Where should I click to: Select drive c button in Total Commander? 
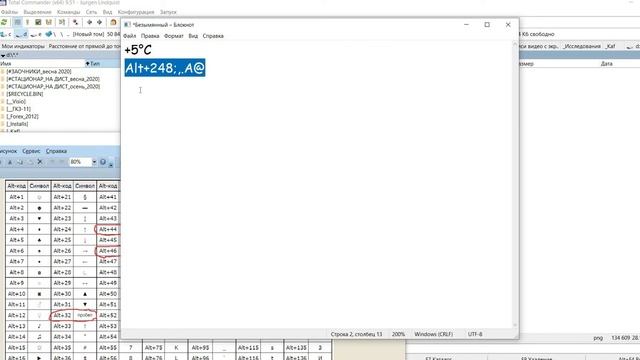click(x=6, y=34)
